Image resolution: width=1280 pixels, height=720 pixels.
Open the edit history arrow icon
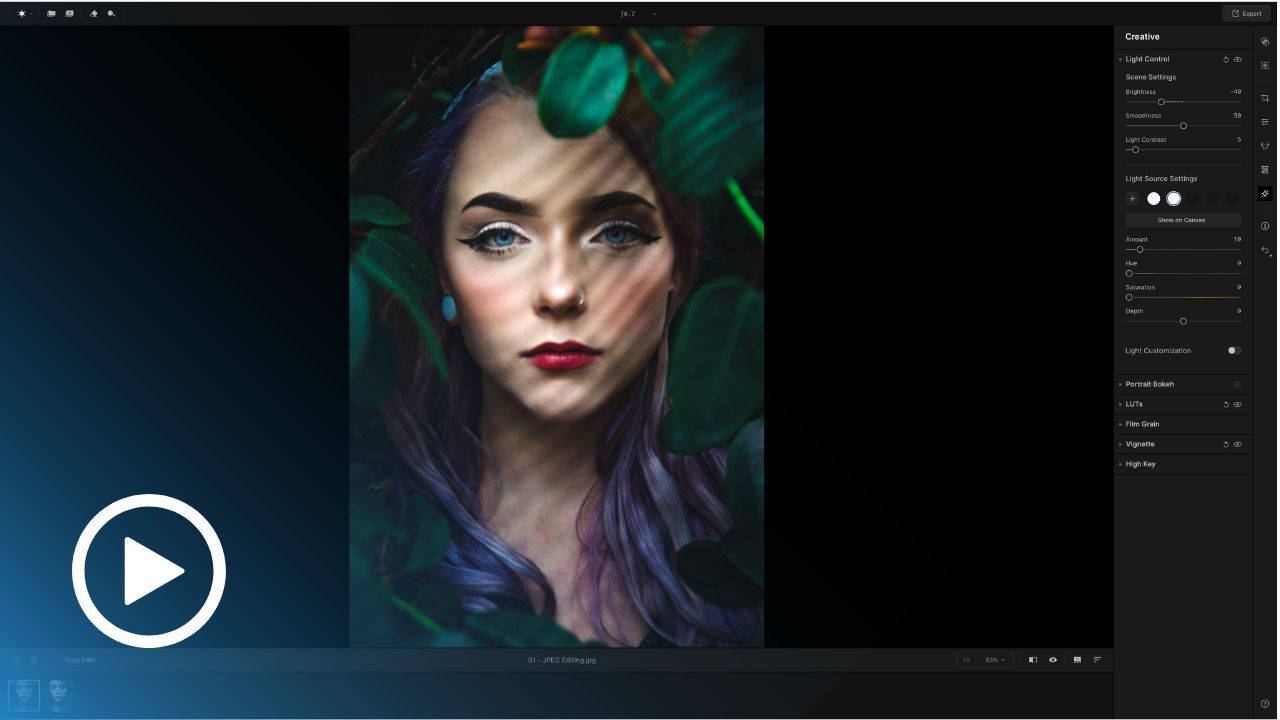pyautogui.click(x=1265, y=251)
